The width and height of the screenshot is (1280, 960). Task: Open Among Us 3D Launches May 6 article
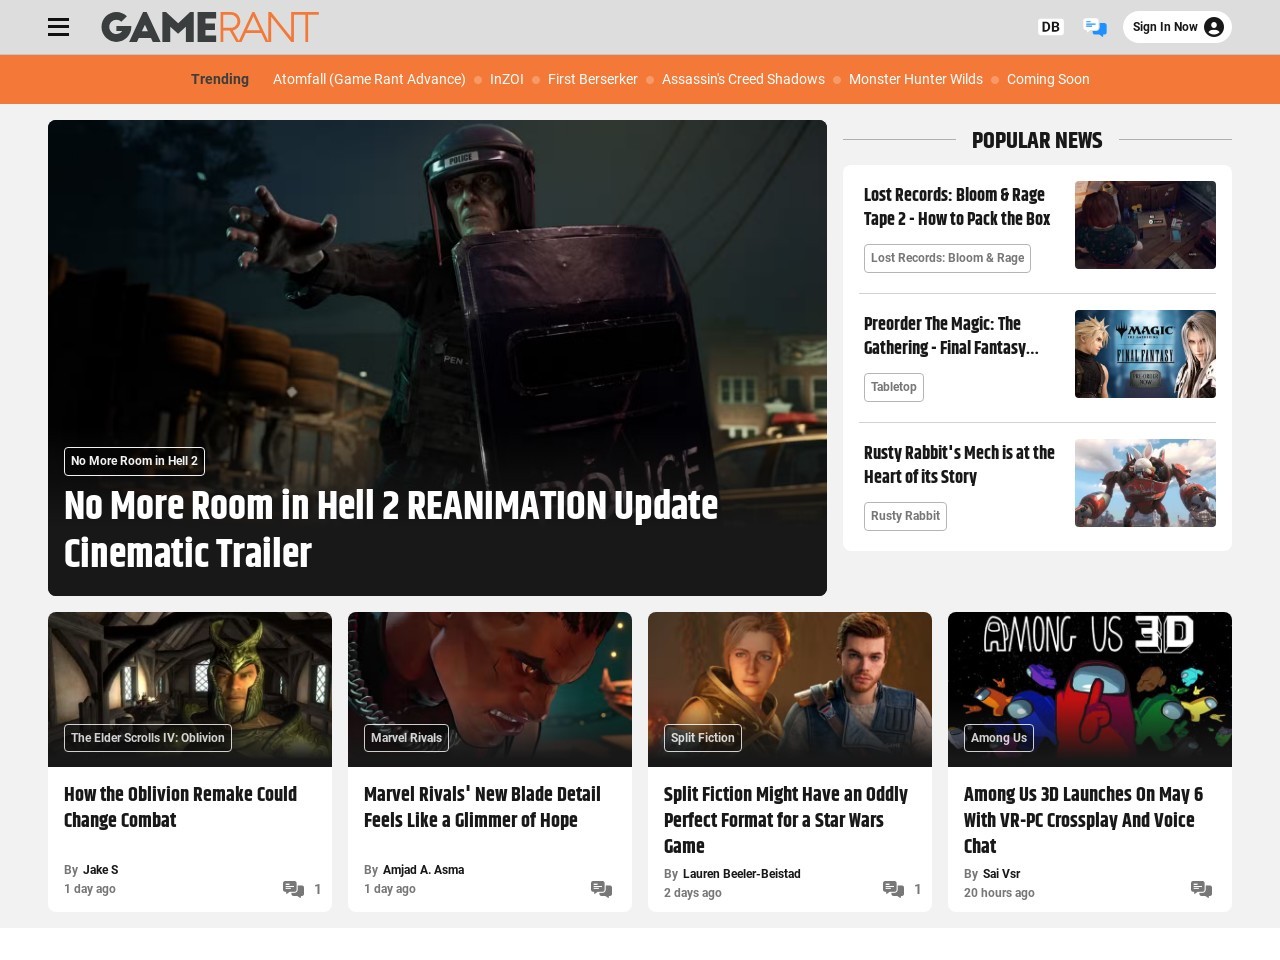coord(1083,820)
